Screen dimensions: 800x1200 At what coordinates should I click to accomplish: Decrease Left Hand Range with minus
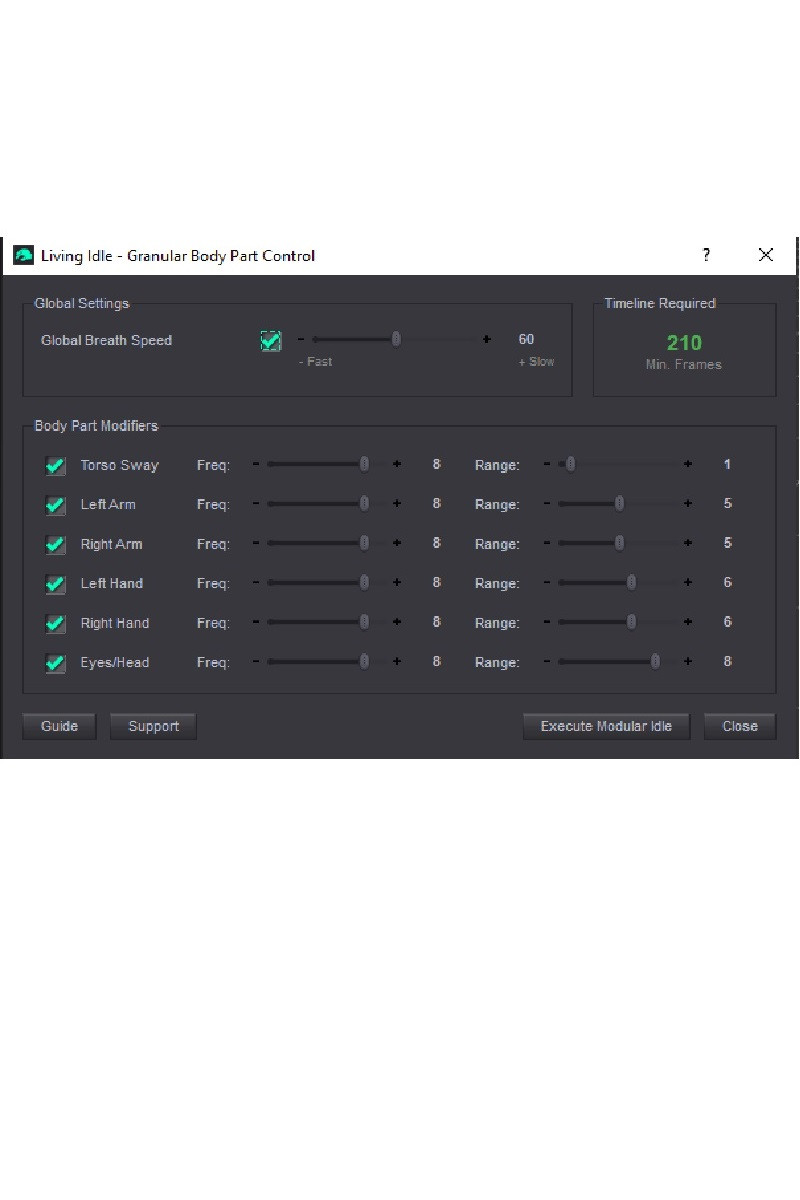click(x=547, y=582)
